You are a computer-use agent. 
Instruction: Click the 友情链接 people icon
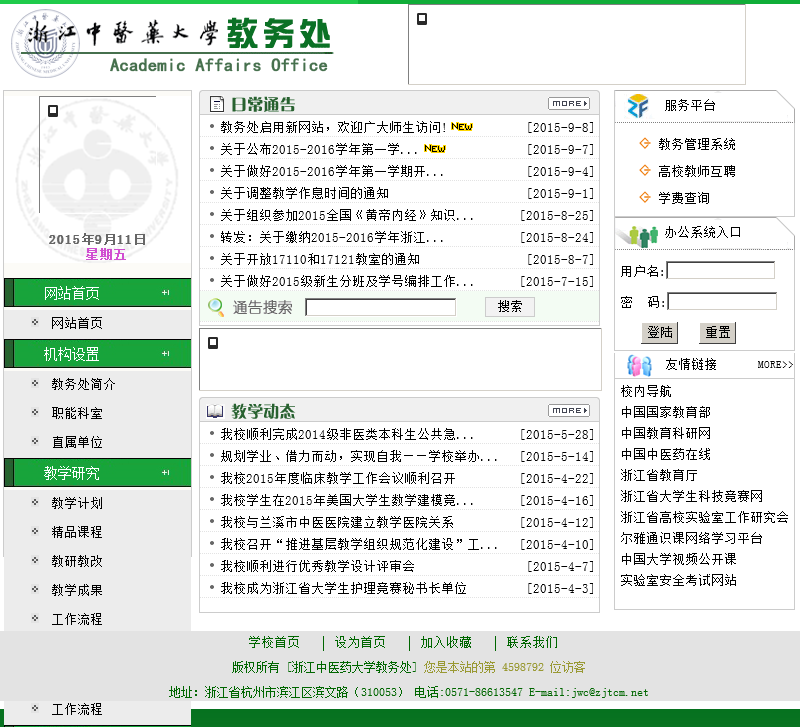click(639, 365)
